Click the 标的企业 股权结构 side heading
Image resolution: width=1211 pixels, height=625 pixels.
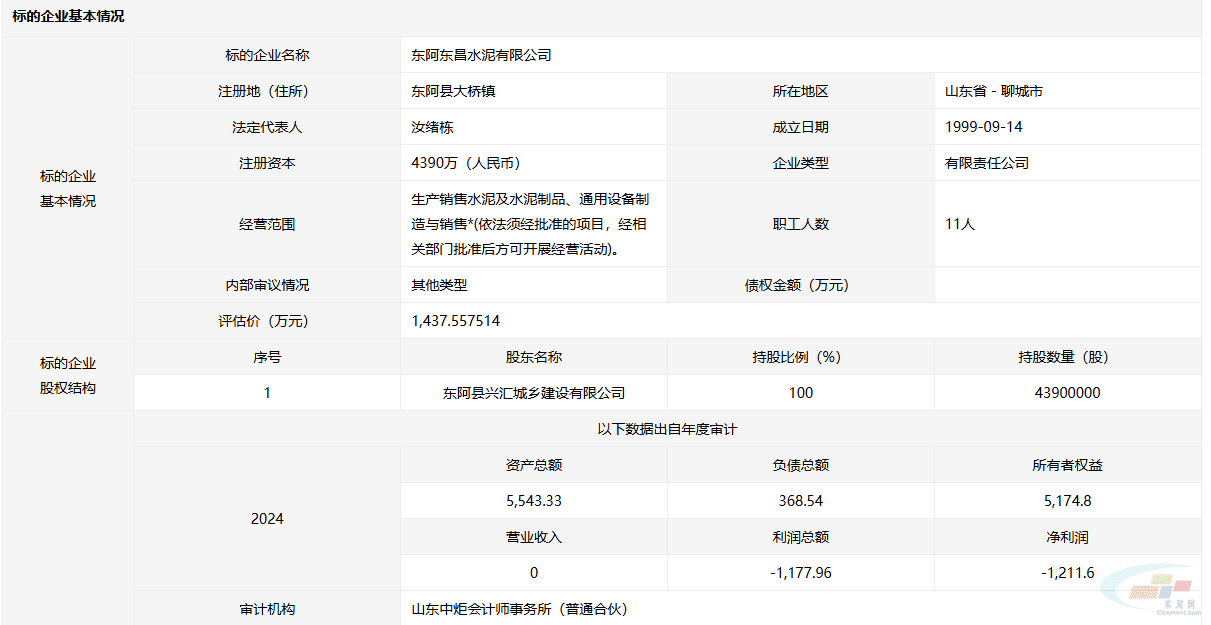[x=68, y=375]
